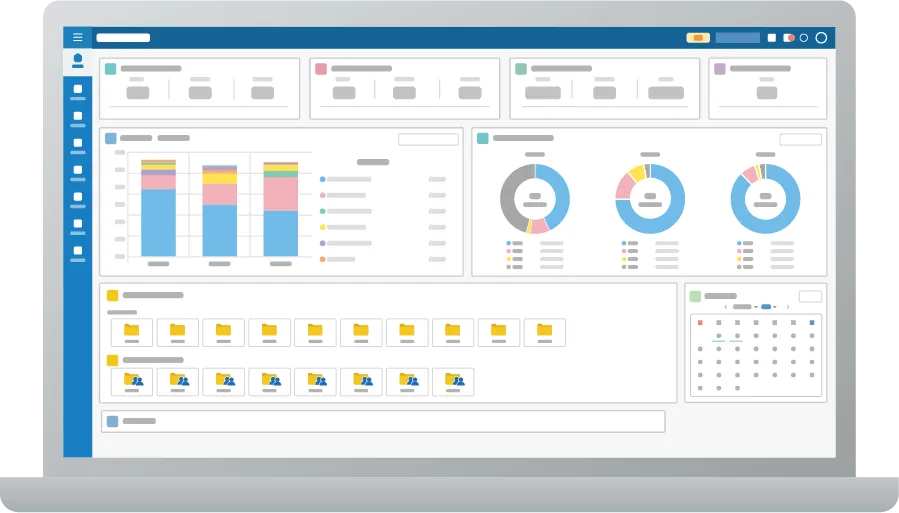Click the green square icon of the calendar panel

point(695,296)
